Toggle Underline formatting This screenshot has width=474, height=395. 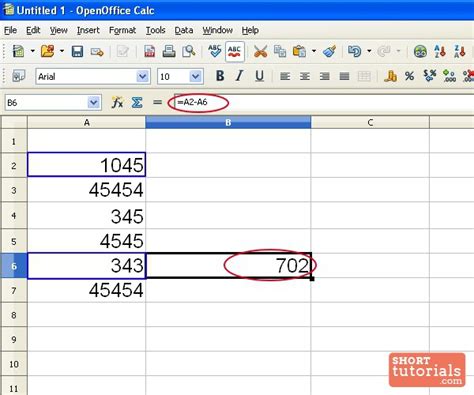click(x=259, y=76)
